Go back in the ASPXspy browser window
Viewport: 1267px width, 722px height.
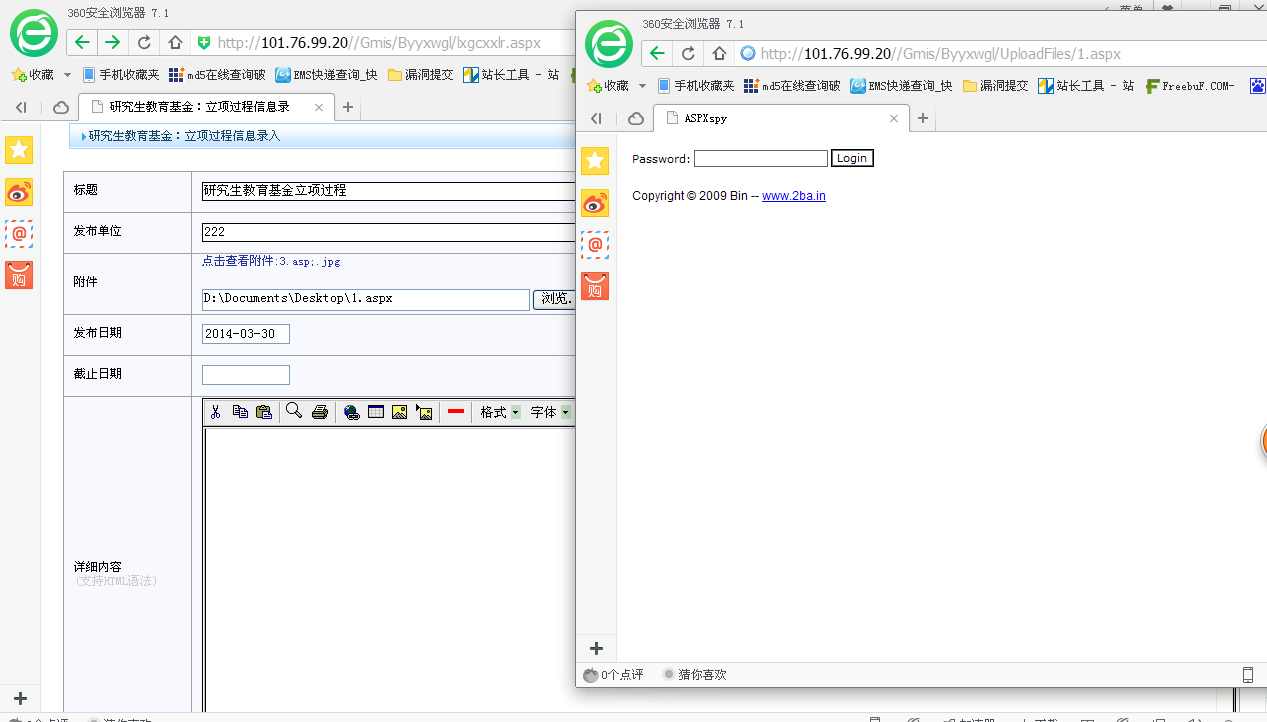pos(656,53)
